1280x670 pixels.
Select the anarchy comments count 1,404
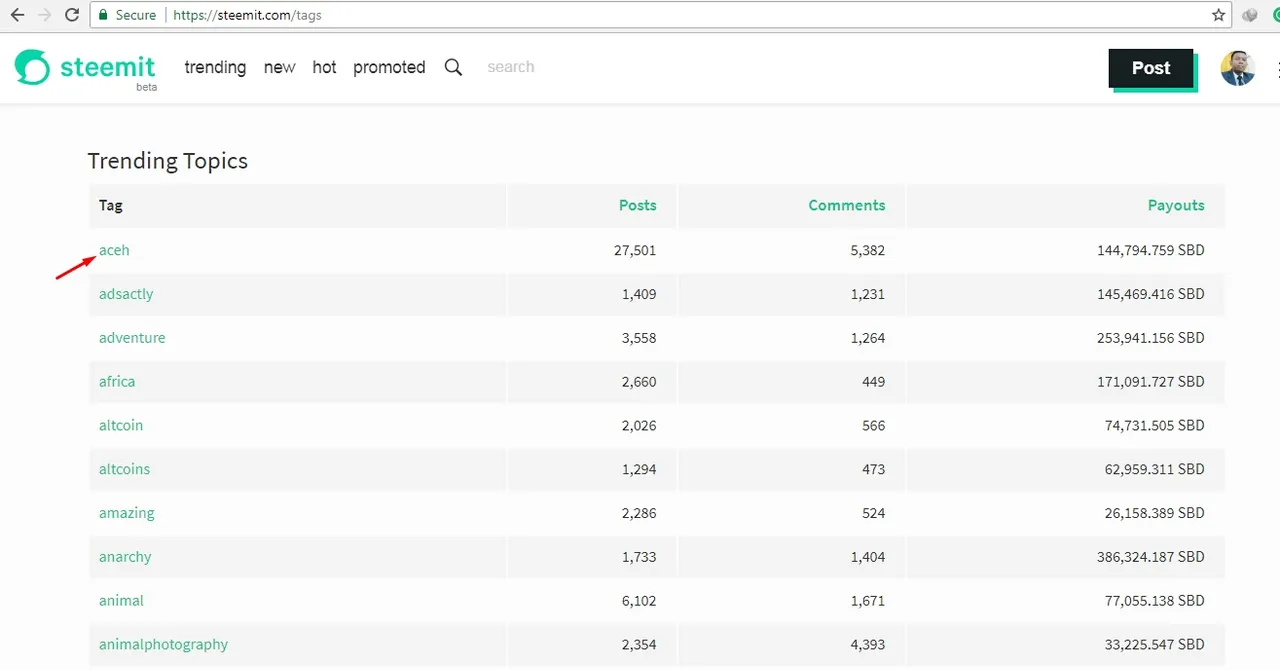pos(867,557)
